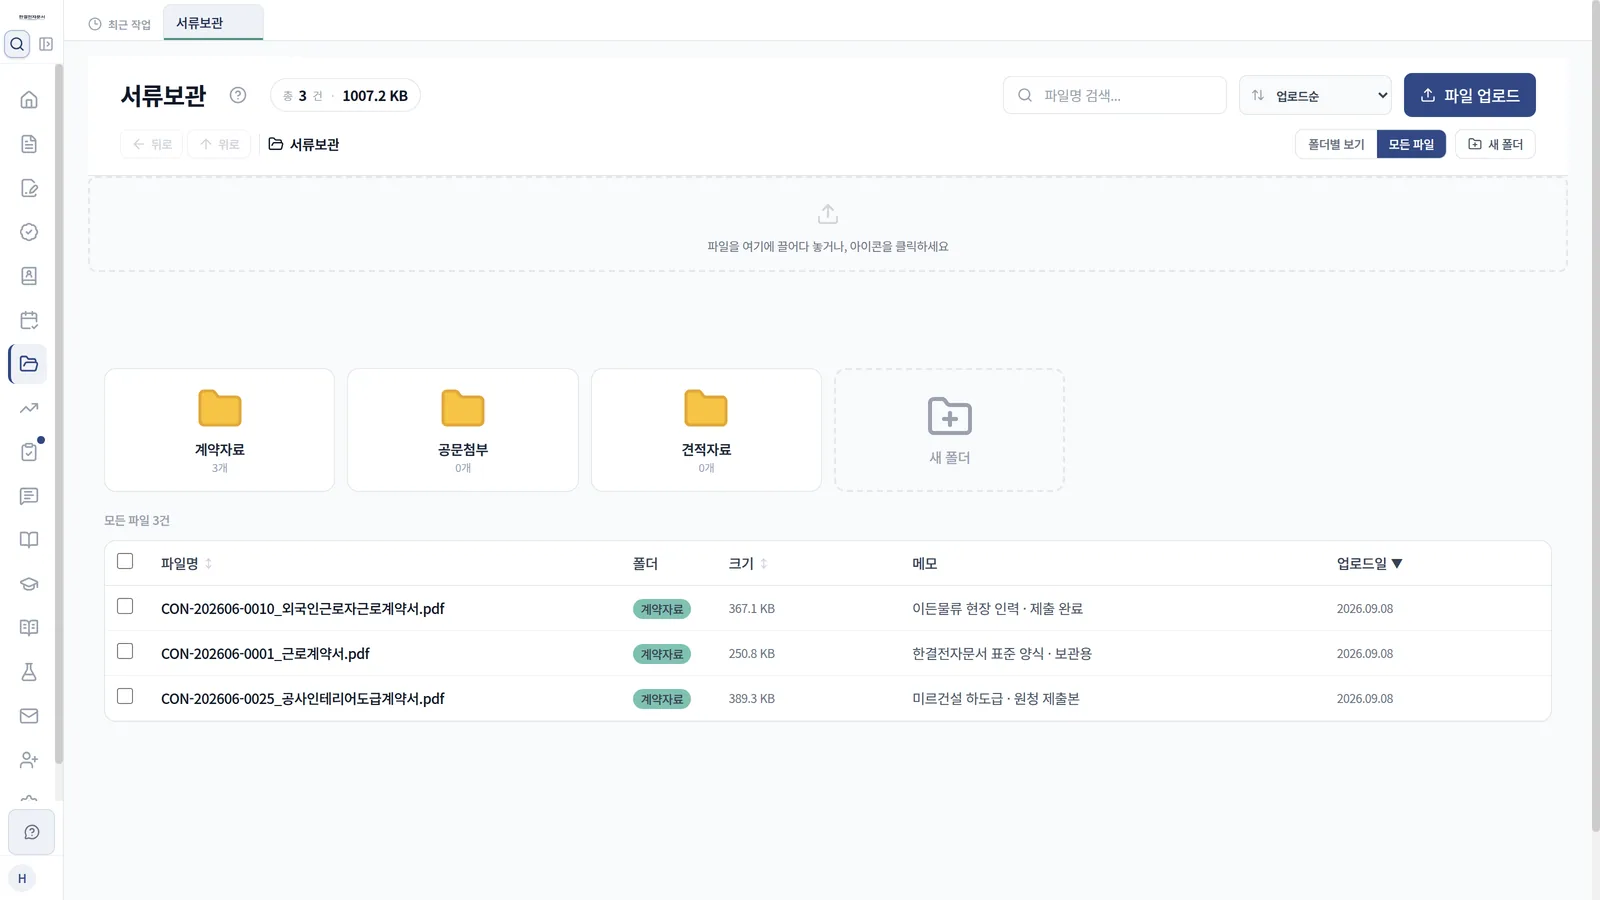Open the 계약자료 folder card
The width and height of the screenshot is (1600, 900).
click(x=219, y=430)
